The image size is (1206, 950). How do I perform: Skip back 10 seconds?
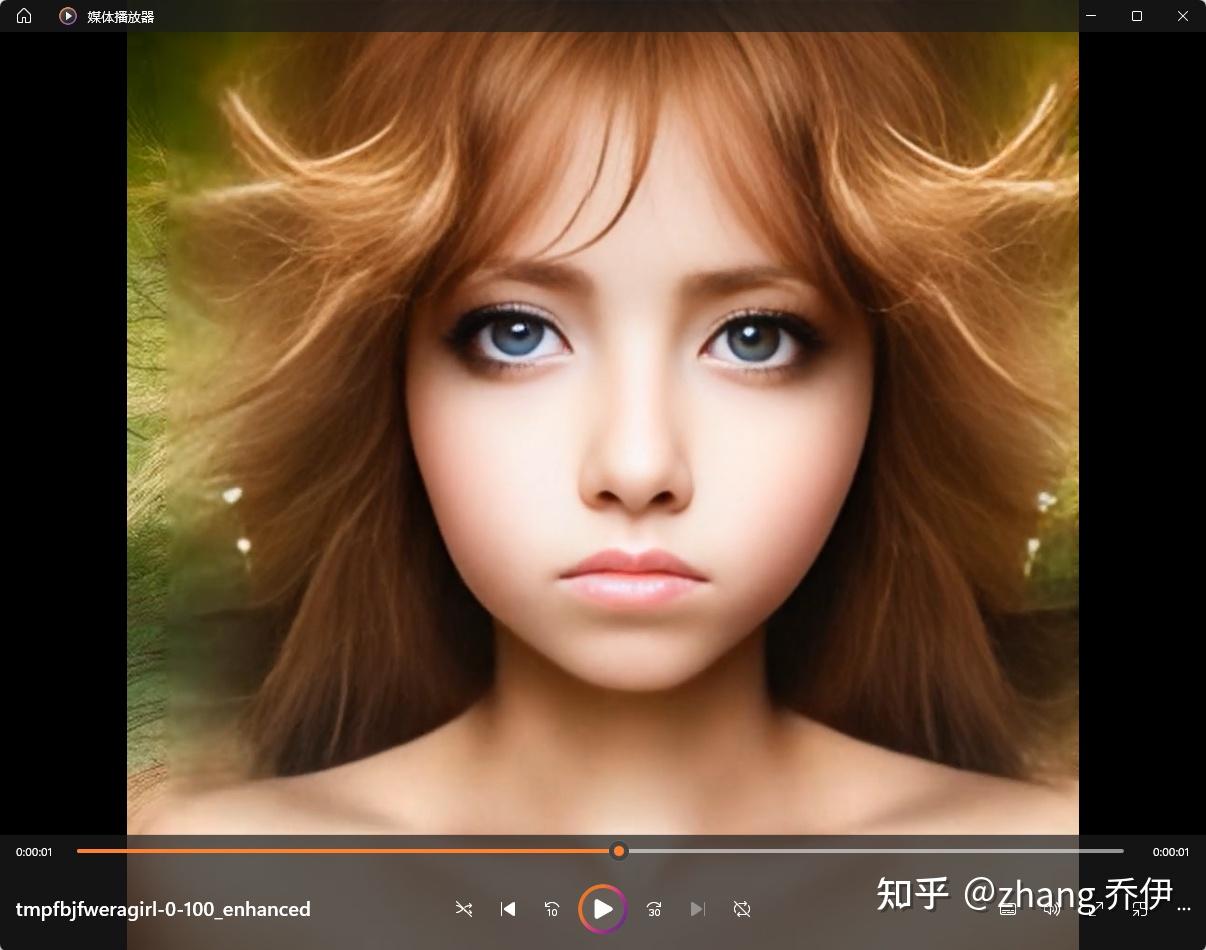[552, 909]
